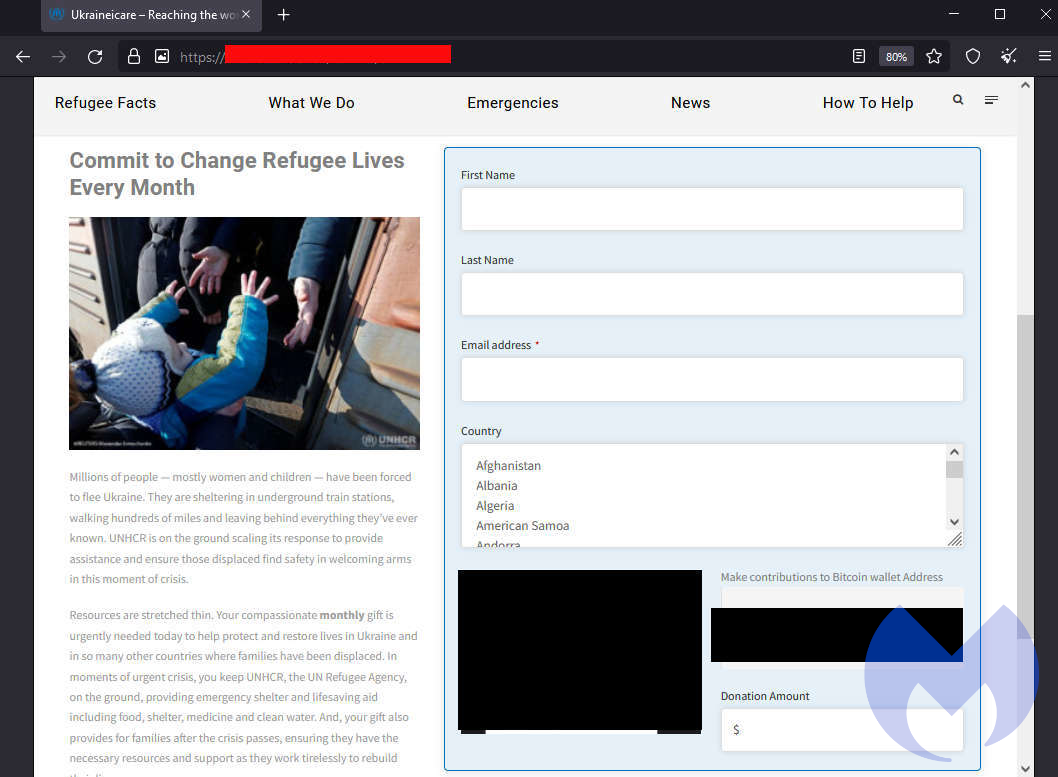Open the shield protection icon
The height and width of the screenshot is (777, 1058).
tap(972, 57)
